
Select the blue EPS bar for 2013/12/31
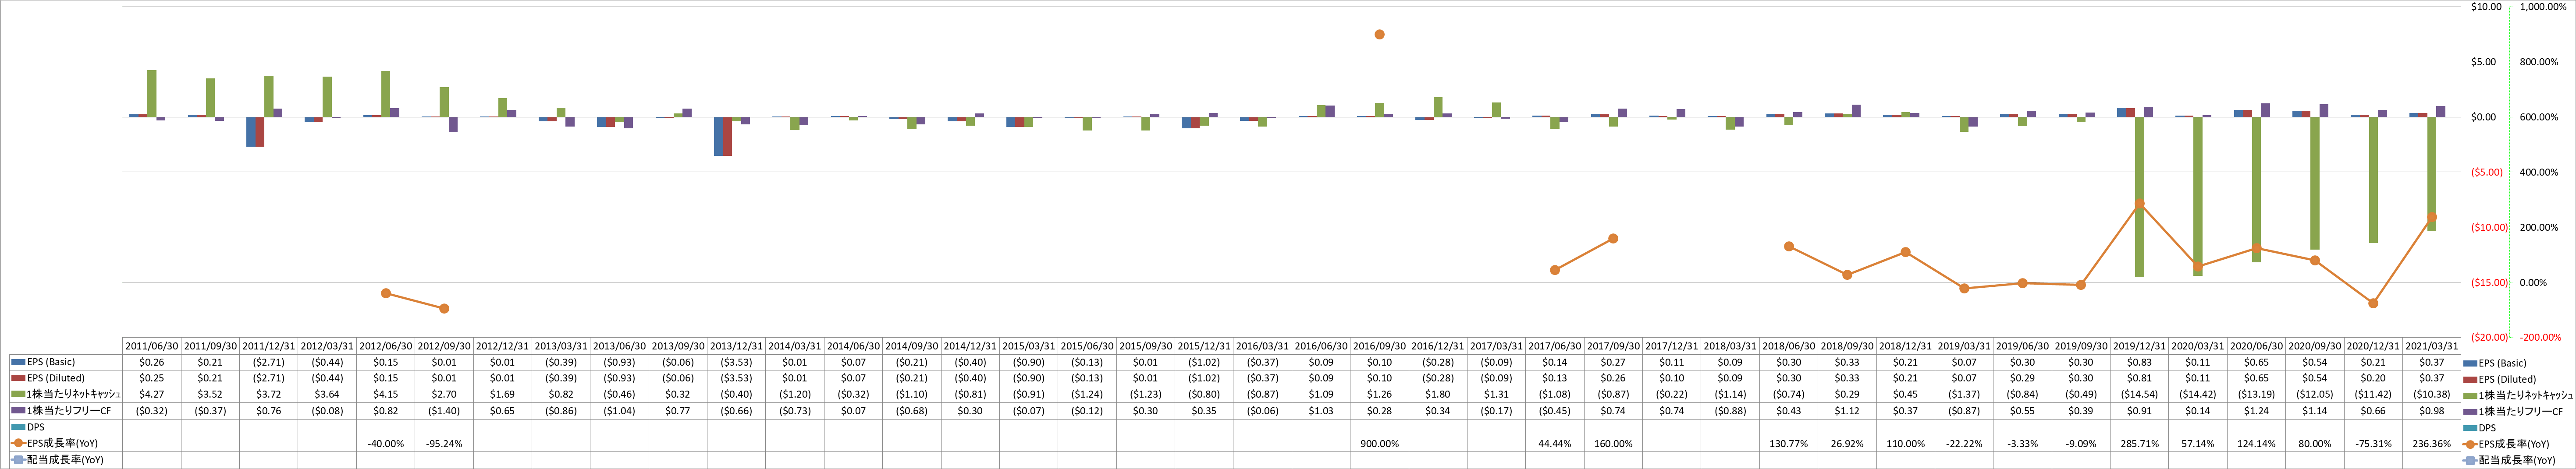pos(718,136)
